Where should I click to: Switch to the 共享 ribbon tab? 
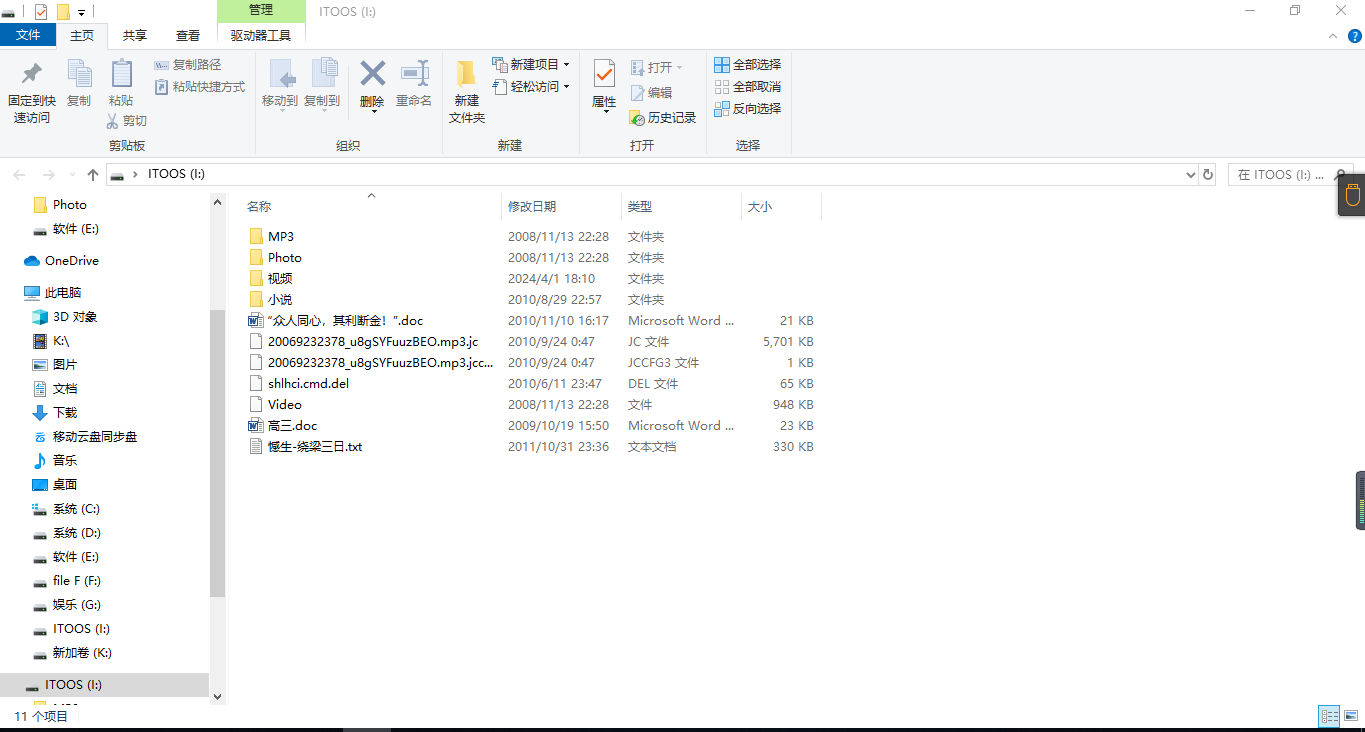tap(135, 35)
